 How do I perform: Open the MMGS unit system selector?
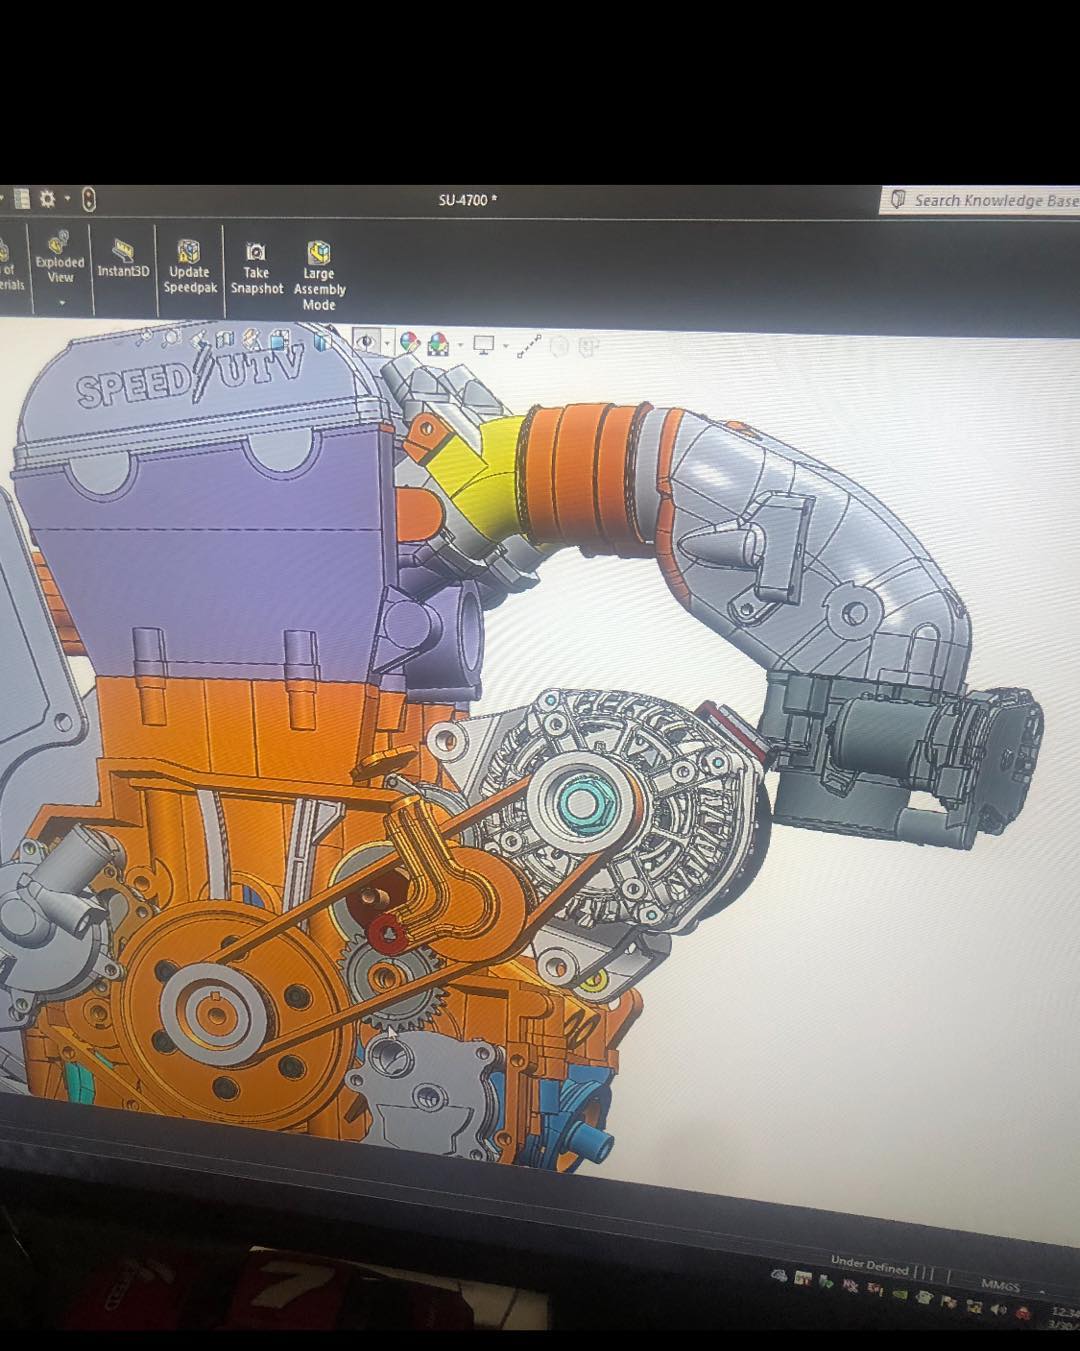[x=1001, y=1286]
